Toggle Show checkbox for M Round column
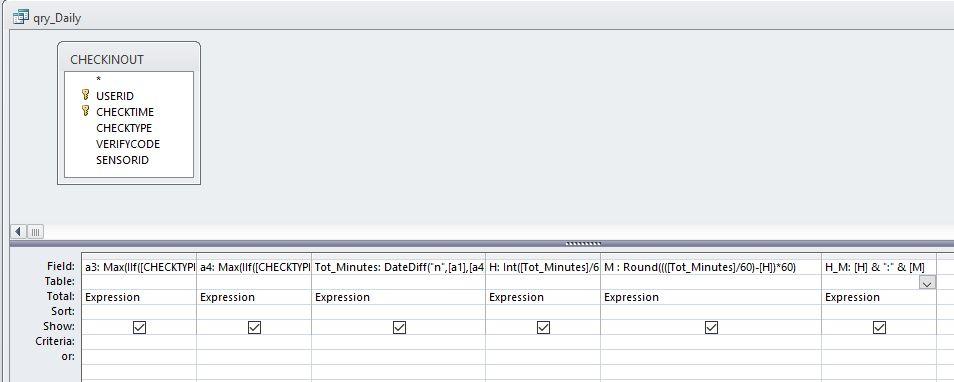Screen dimensions: 954x382 click(711, 327)
